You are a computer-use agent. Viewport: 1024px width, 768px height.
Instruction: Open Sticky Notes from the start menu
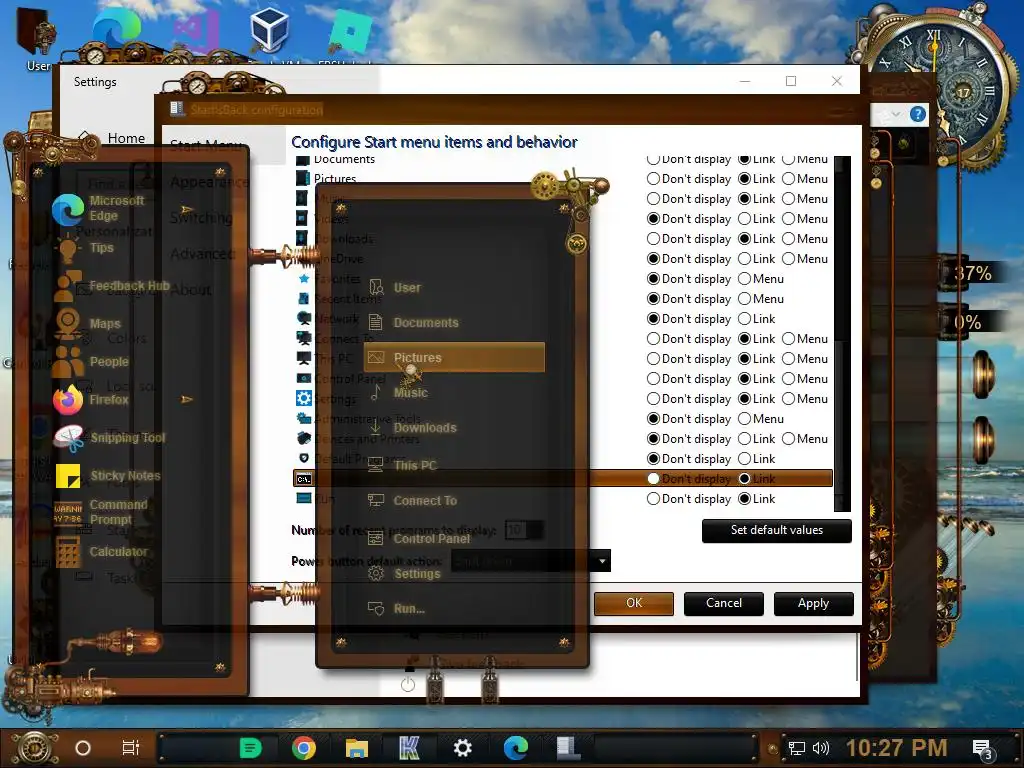tap(108, 475)
